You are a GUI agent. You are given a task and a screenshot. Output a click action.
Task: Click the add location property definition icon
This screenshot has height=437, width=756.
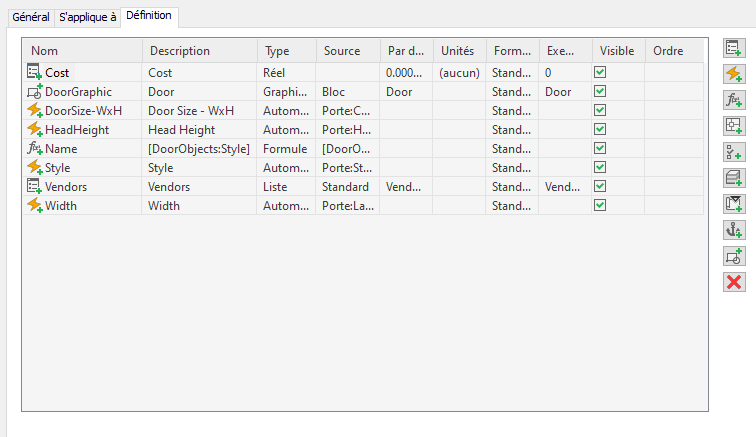pos(734,125)
